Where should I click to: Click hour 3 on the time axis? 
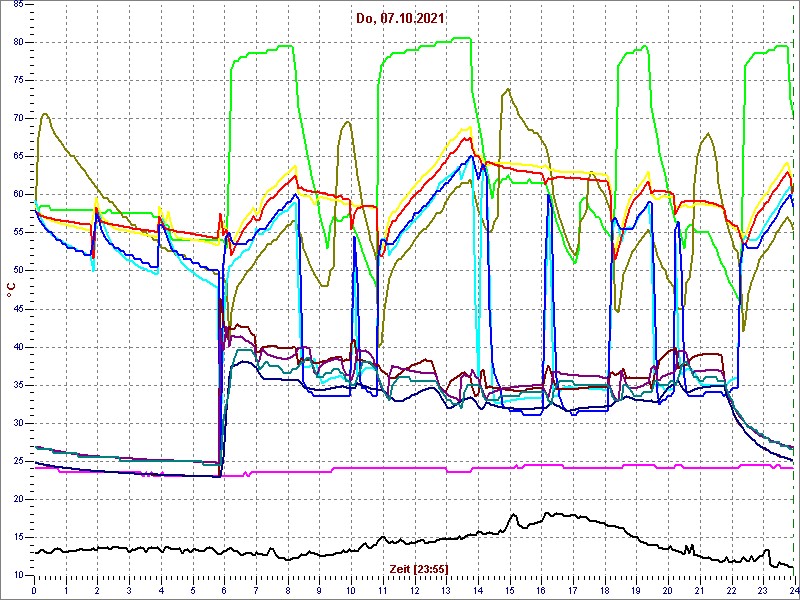point(129,590)
